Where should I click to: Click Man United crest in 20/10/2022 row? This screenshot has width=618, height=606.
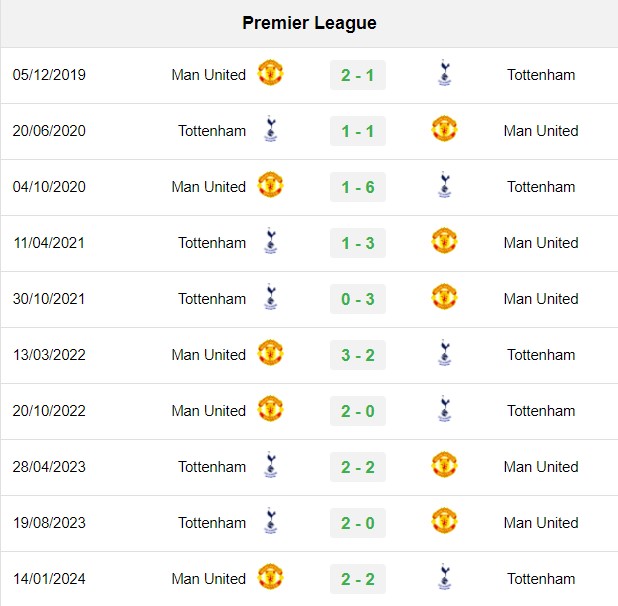270,408
